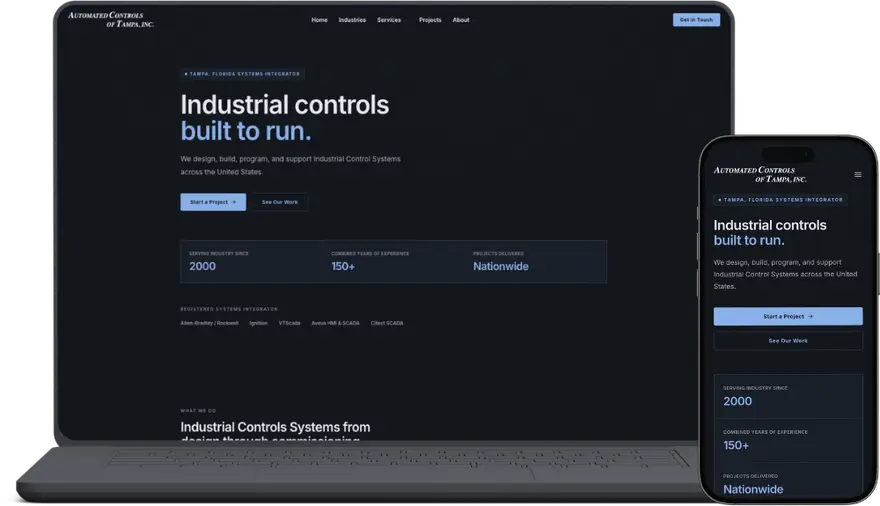The width and height of the screenshot is (880, 506).
Task: Click the Nationwide stat on the laptop
Action: coord(501,266)
